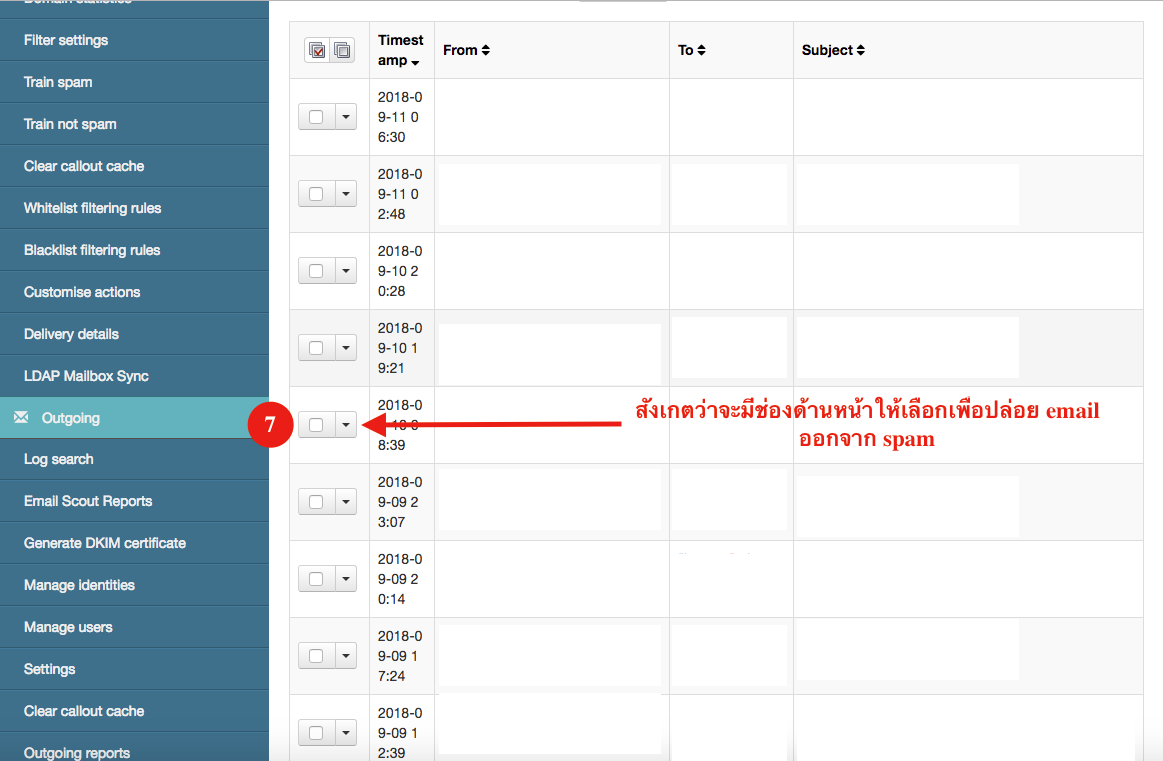Sort messages by the From column
The height and width of the screenshot is (761, 1163).
[465, 49]
